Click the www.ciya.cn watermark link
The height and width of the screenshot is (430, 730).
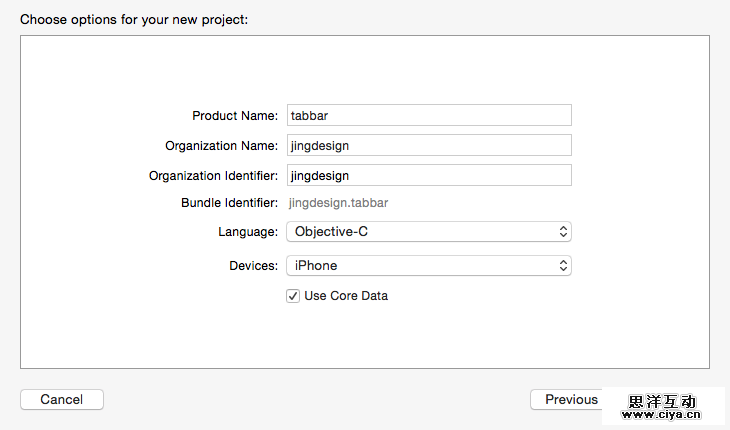[662, 414]
